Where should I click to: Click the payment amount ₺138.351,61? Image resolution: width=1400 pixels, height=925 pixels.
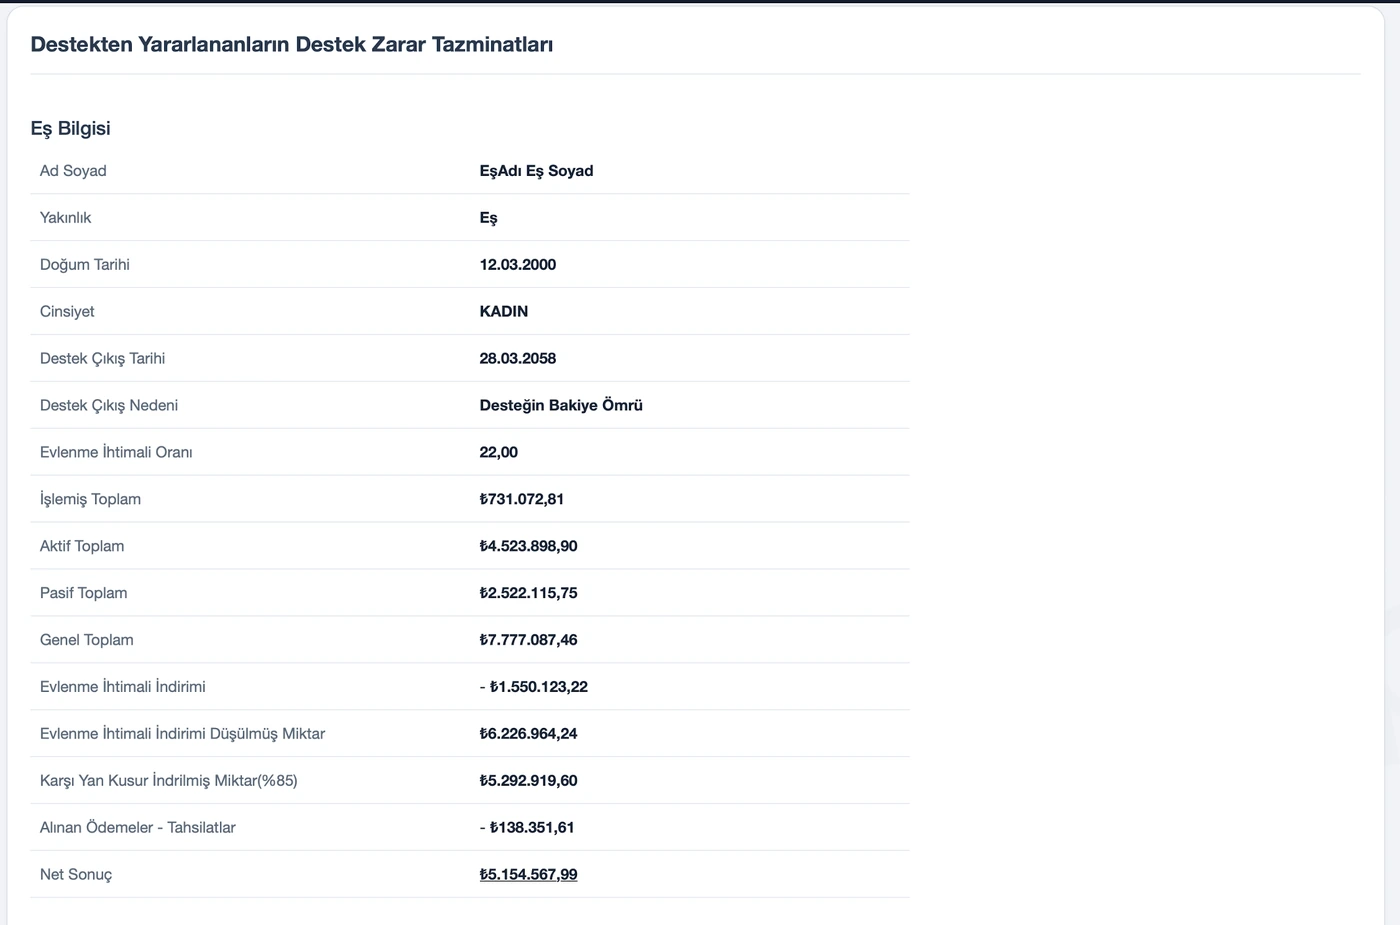tap(532, 829)
